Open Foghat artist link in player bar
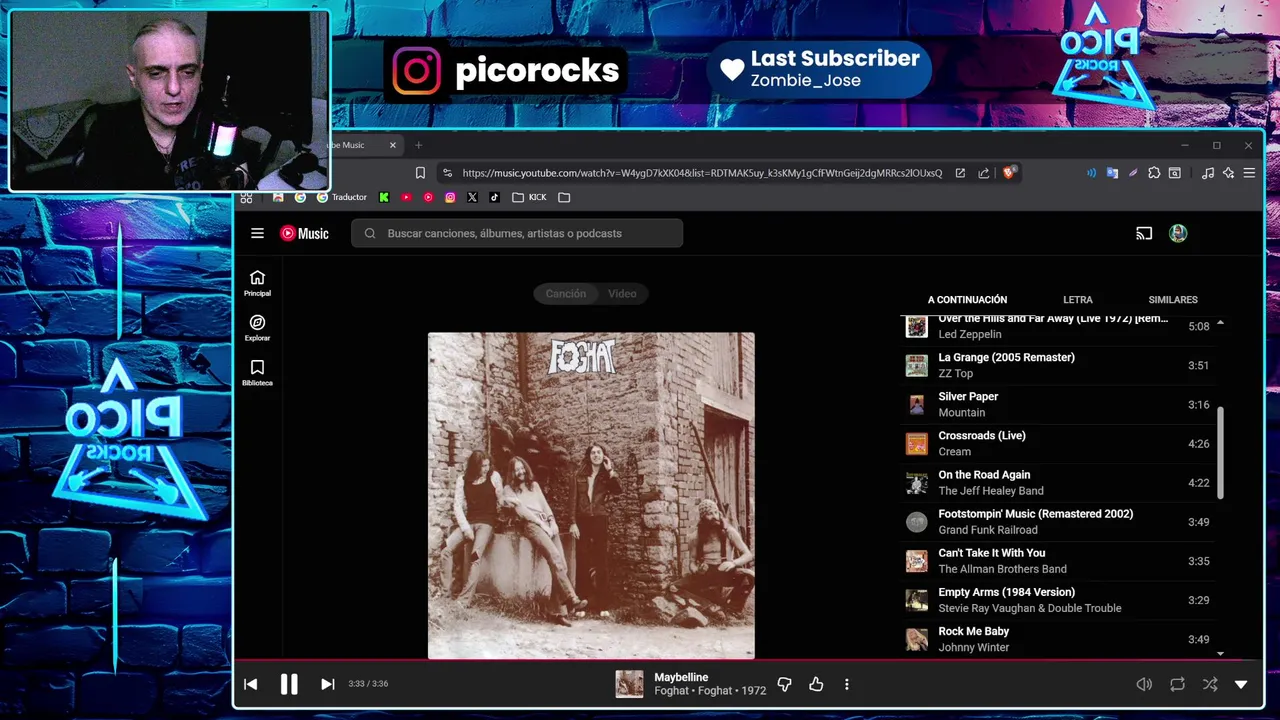 671,691
